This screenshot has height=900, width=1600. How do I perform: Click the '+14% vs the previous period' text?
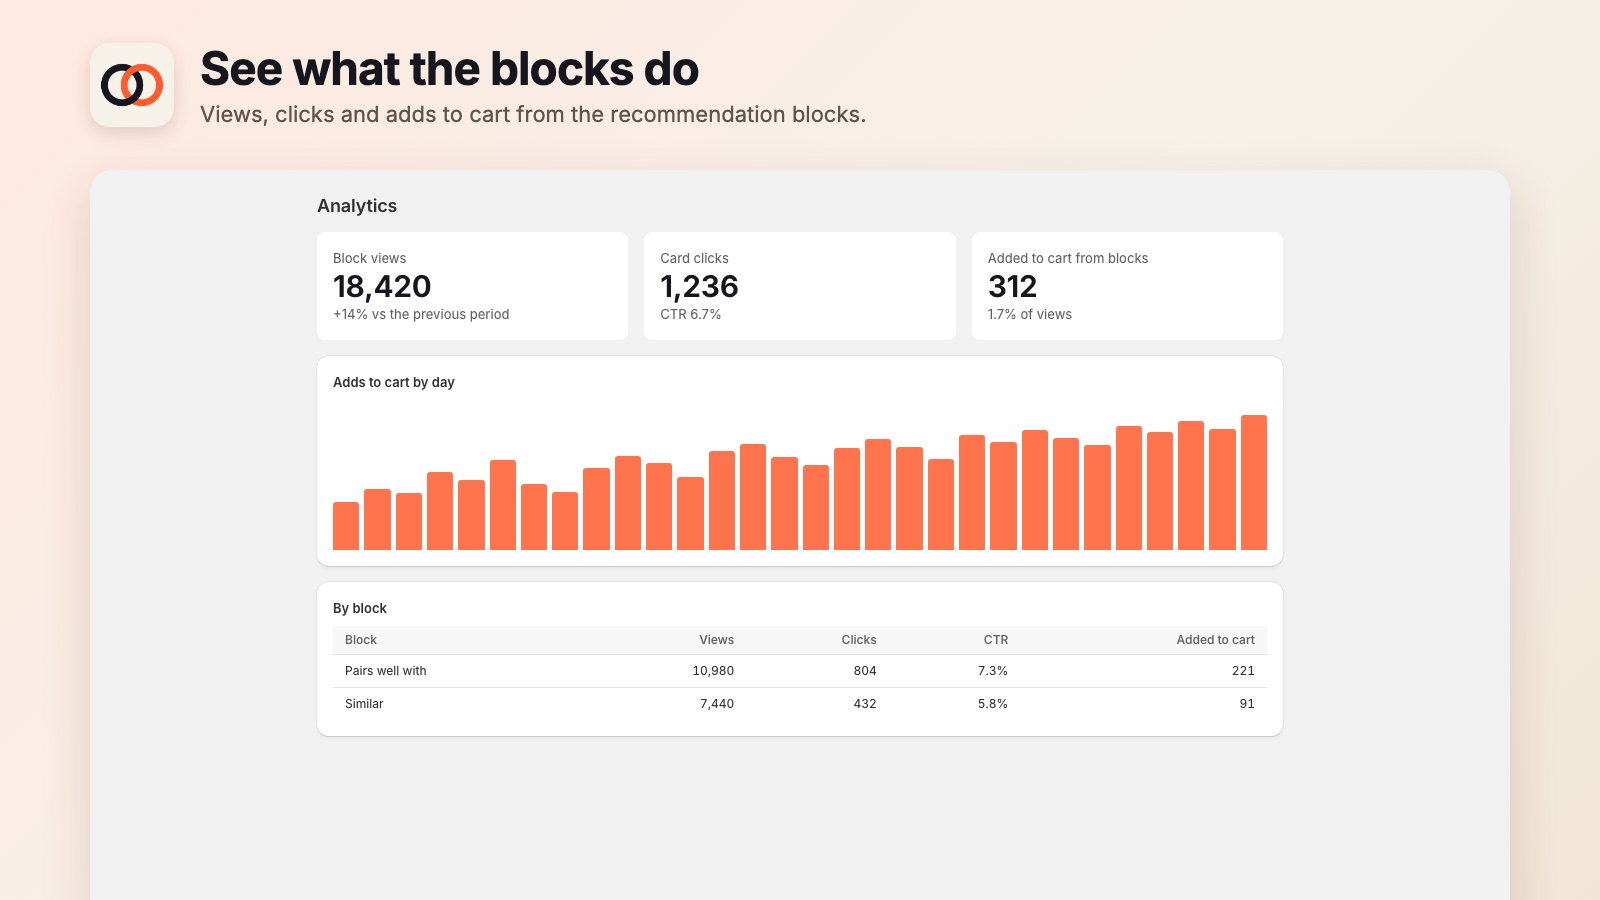pyautogui.click(x=421, y=314)
